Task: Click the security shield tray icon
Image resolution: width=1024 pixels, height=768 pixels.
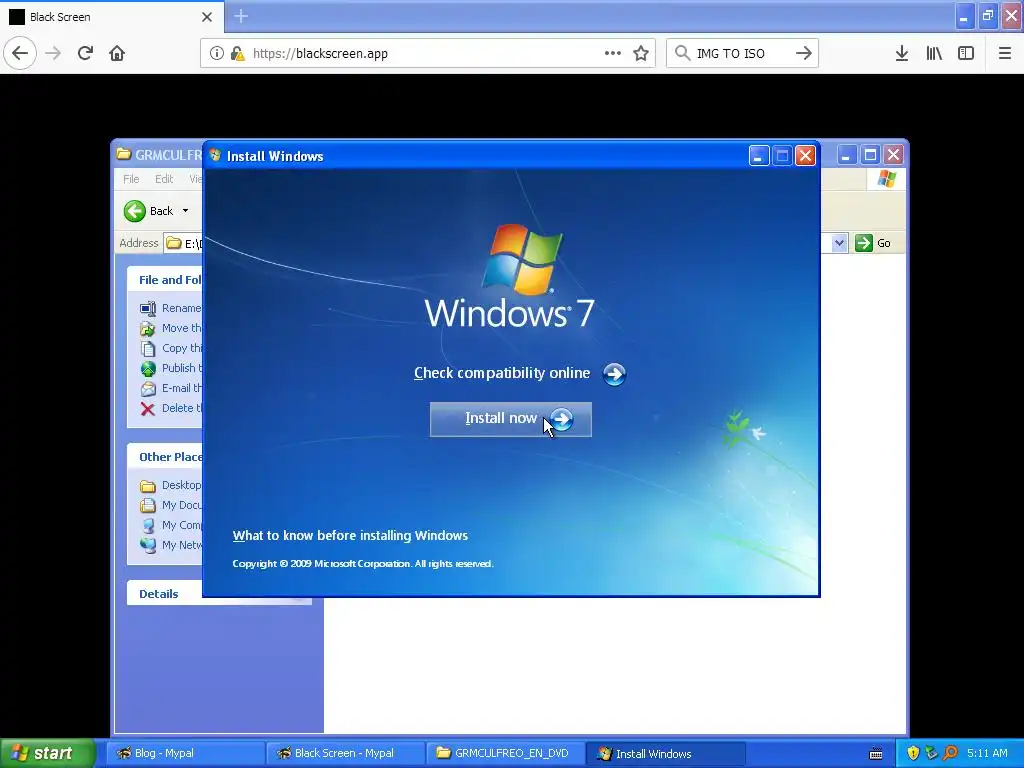Action: [913, 753]
